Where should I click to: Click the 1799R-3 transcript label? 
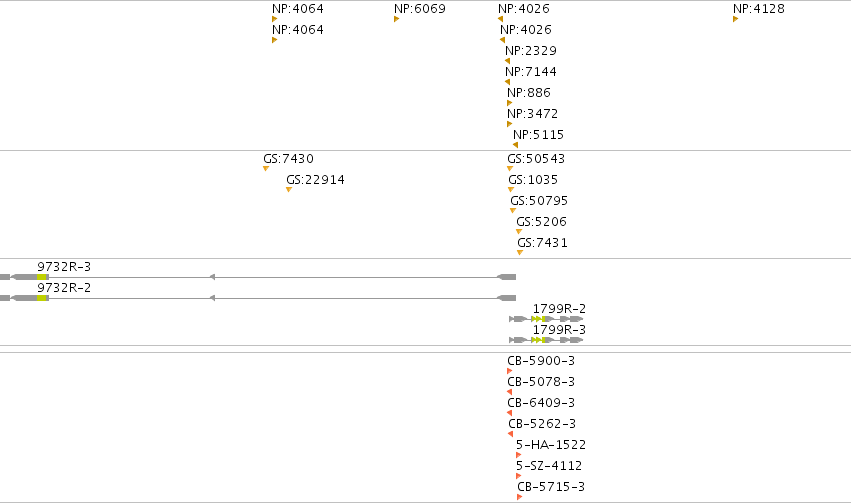coord(559,329)
